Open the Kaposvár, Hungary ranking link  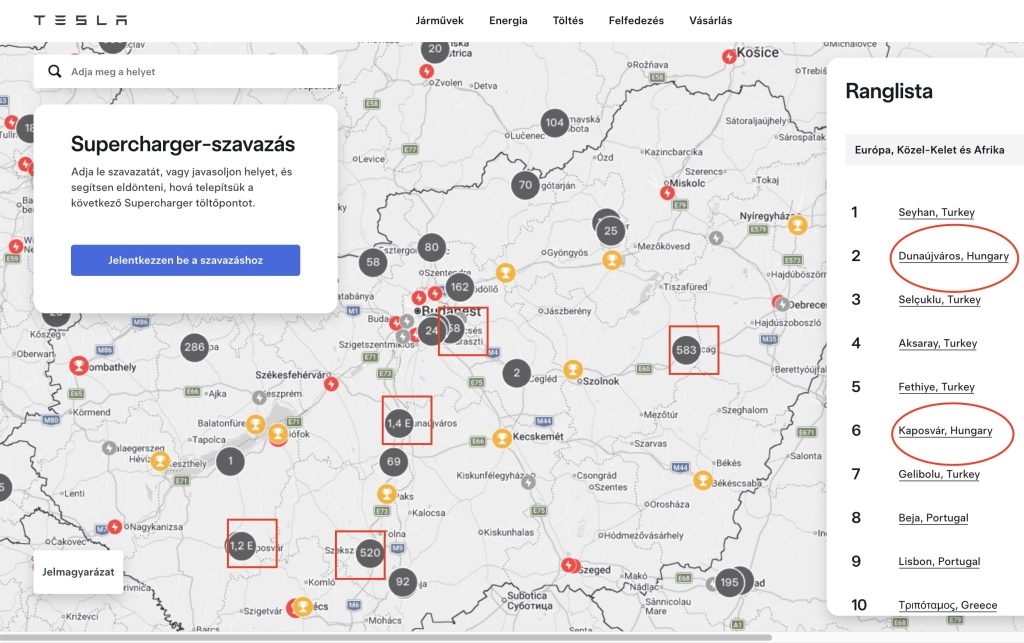pos(945,430)
